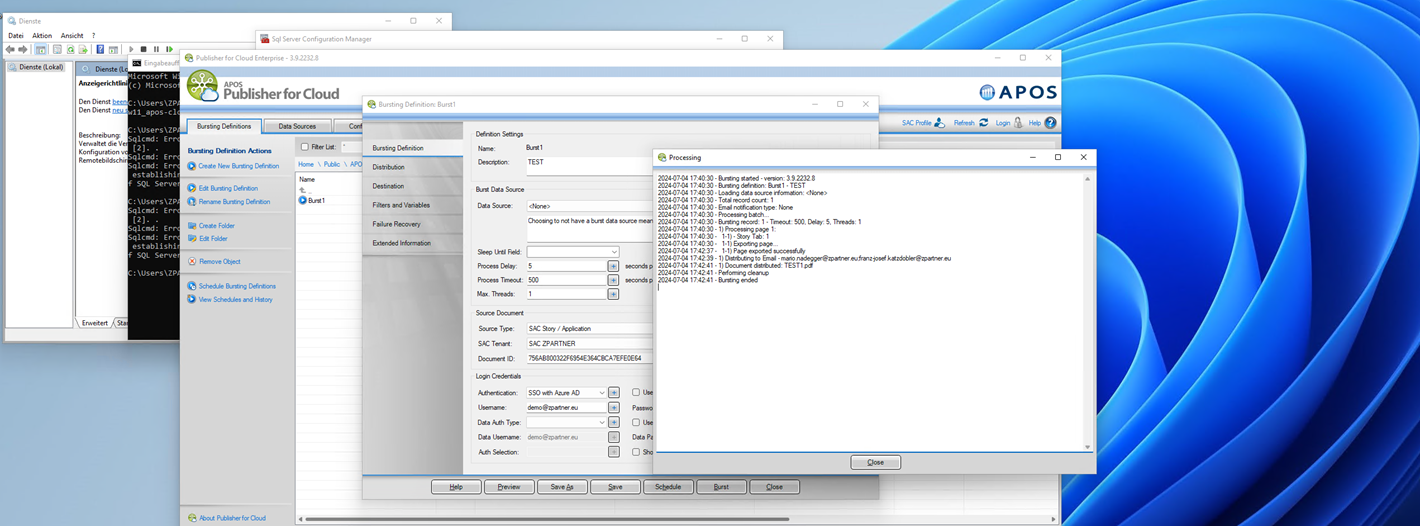The height and width of the screenshot is (526, 1420).
Task: Click the Create Folder icon
Action: (191, 226)
